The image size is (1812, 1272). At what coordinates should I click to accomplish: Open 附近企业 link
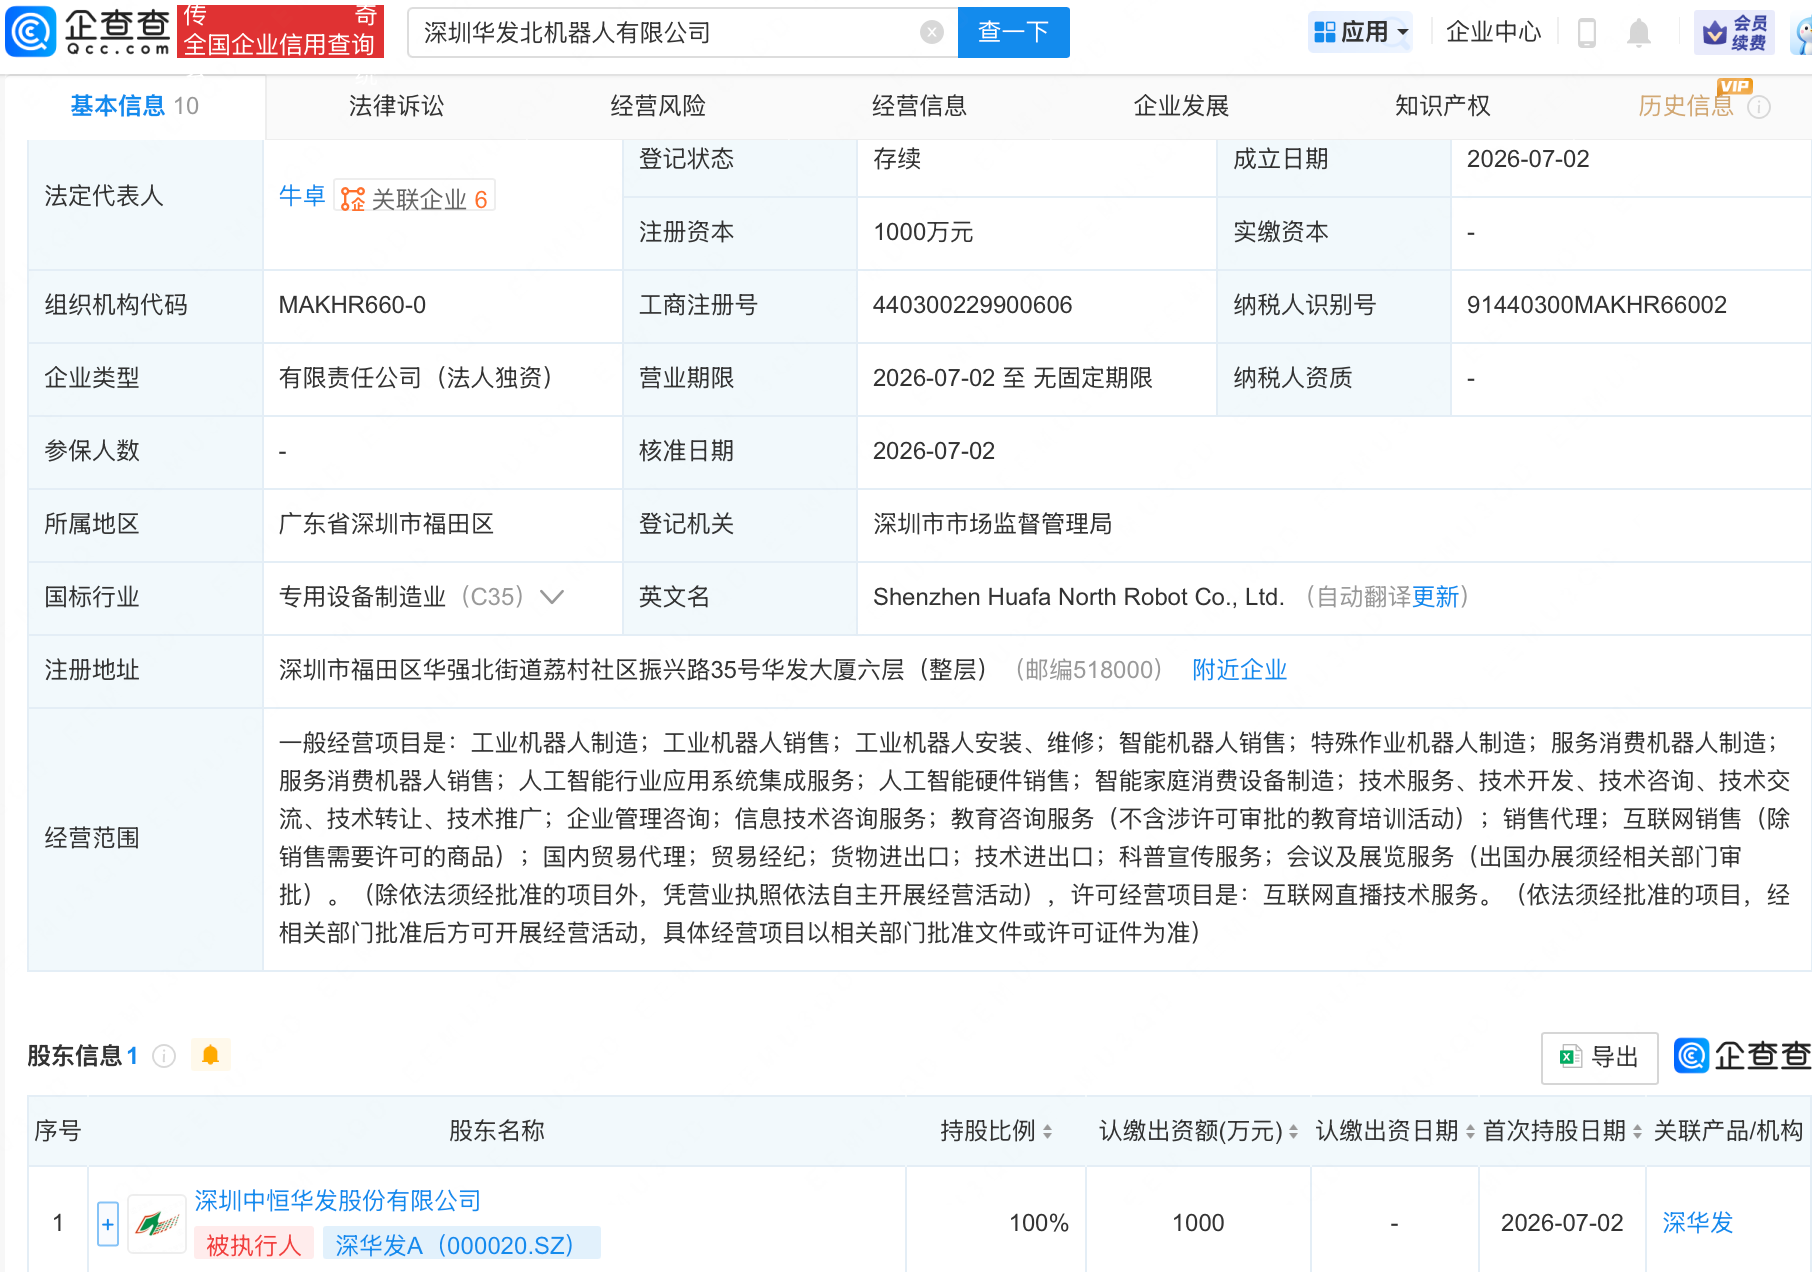[1239, 670]
